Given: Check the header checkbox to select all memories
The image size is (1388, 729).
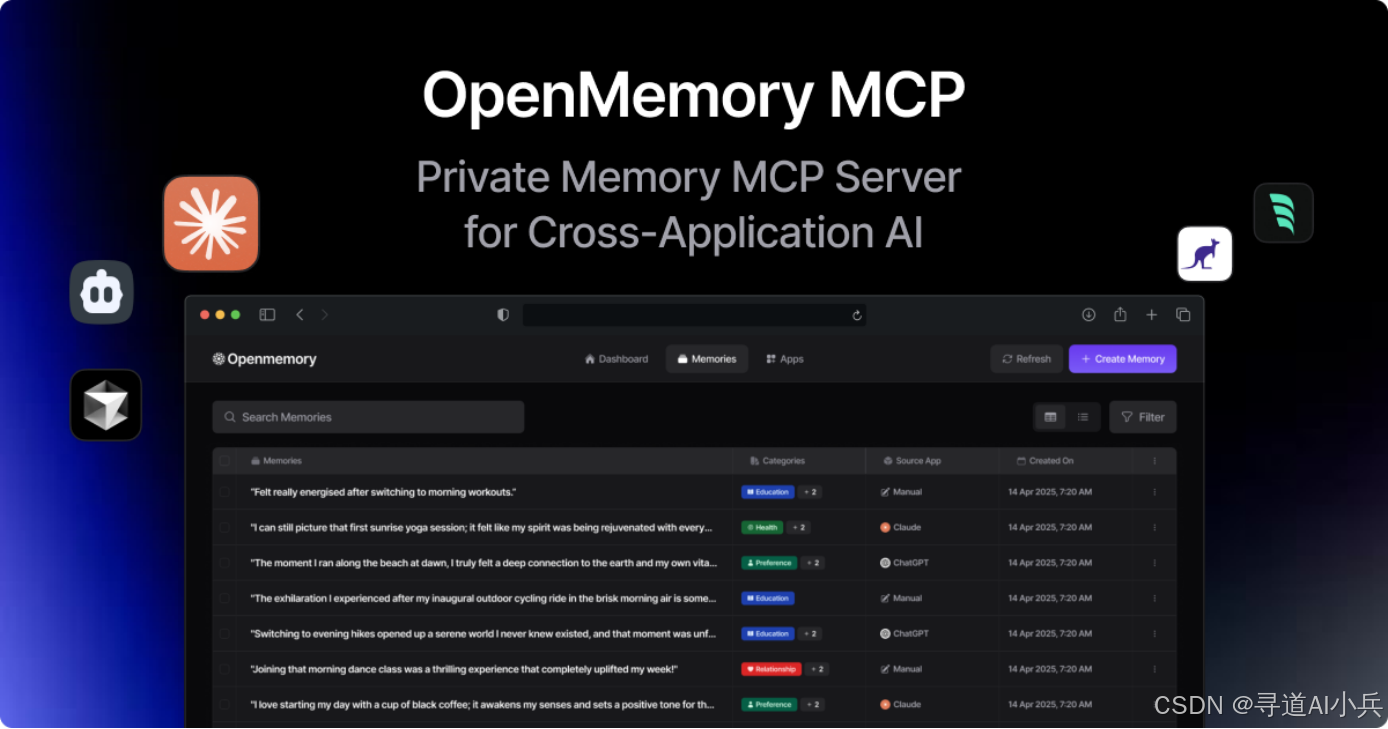Looking at the screenshot, I should coord(224,460).
